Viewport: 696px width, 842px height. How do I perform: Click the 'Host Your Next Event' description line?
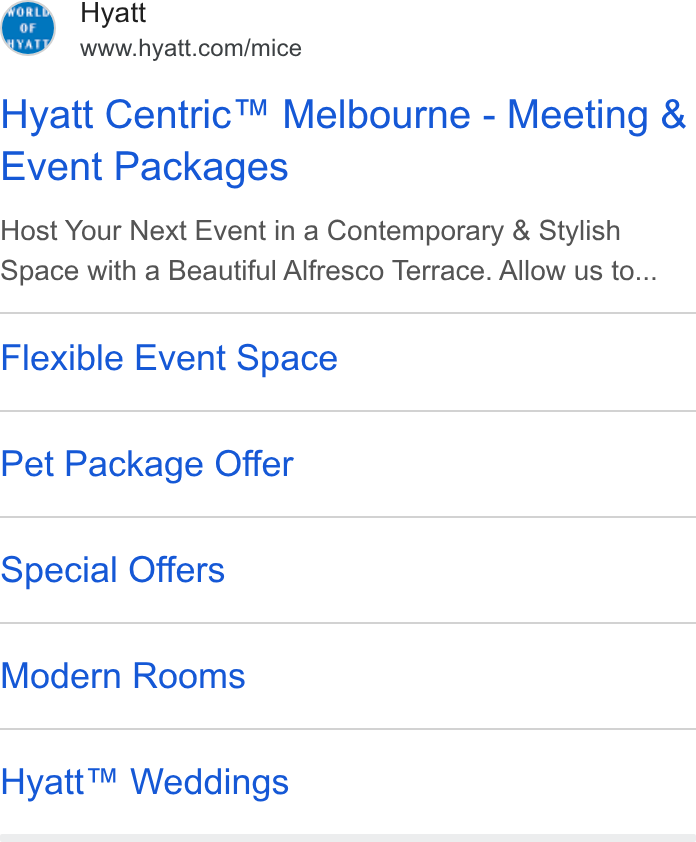coord(310,231)
